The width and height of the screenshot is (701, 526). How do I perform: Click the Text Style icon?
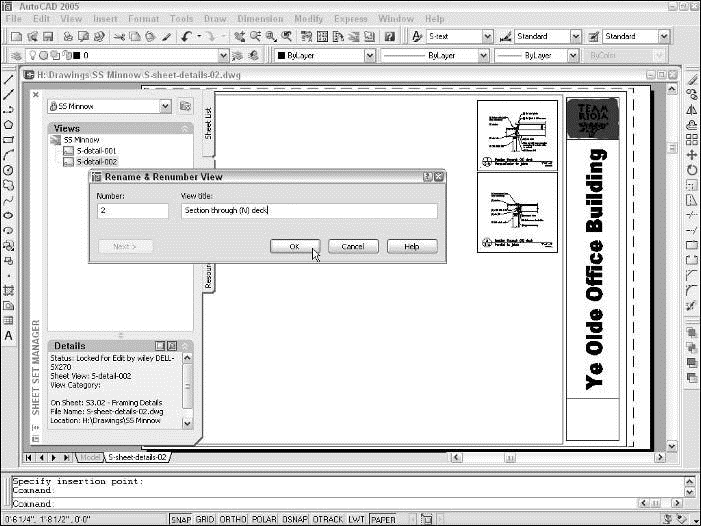pos(417,37)
